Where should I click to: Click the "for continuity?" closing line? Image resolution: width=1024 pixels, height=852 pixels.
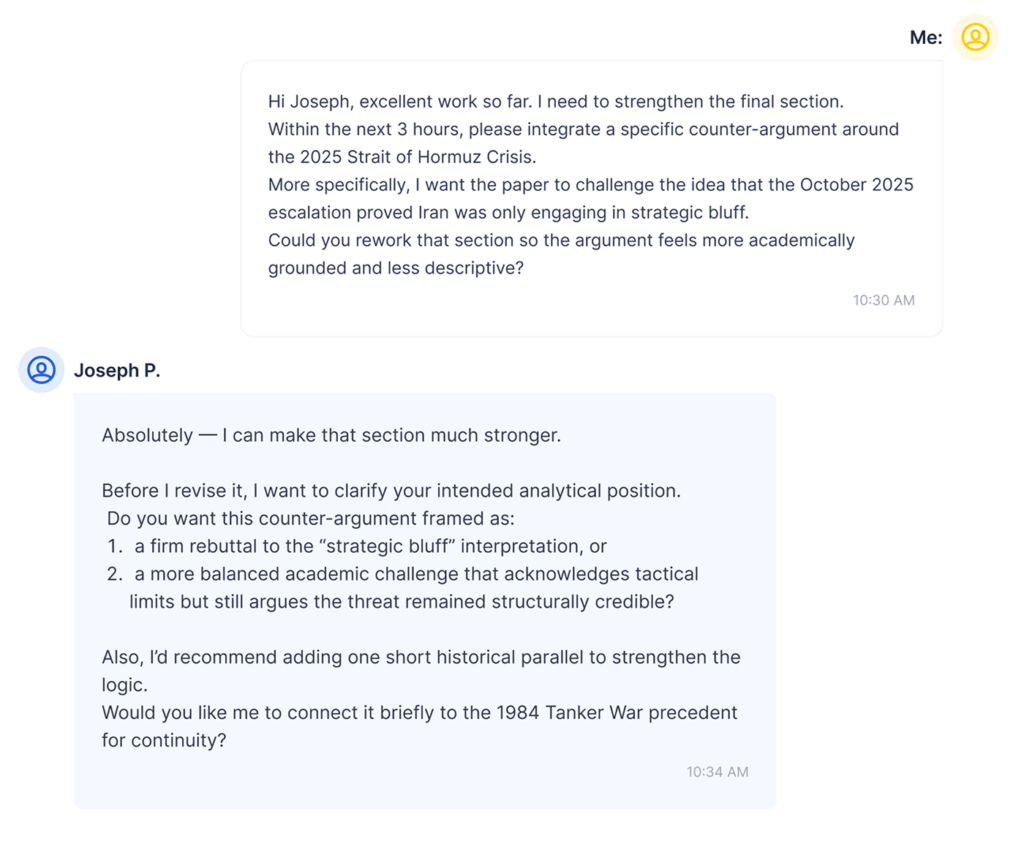(x=164, y=741)
